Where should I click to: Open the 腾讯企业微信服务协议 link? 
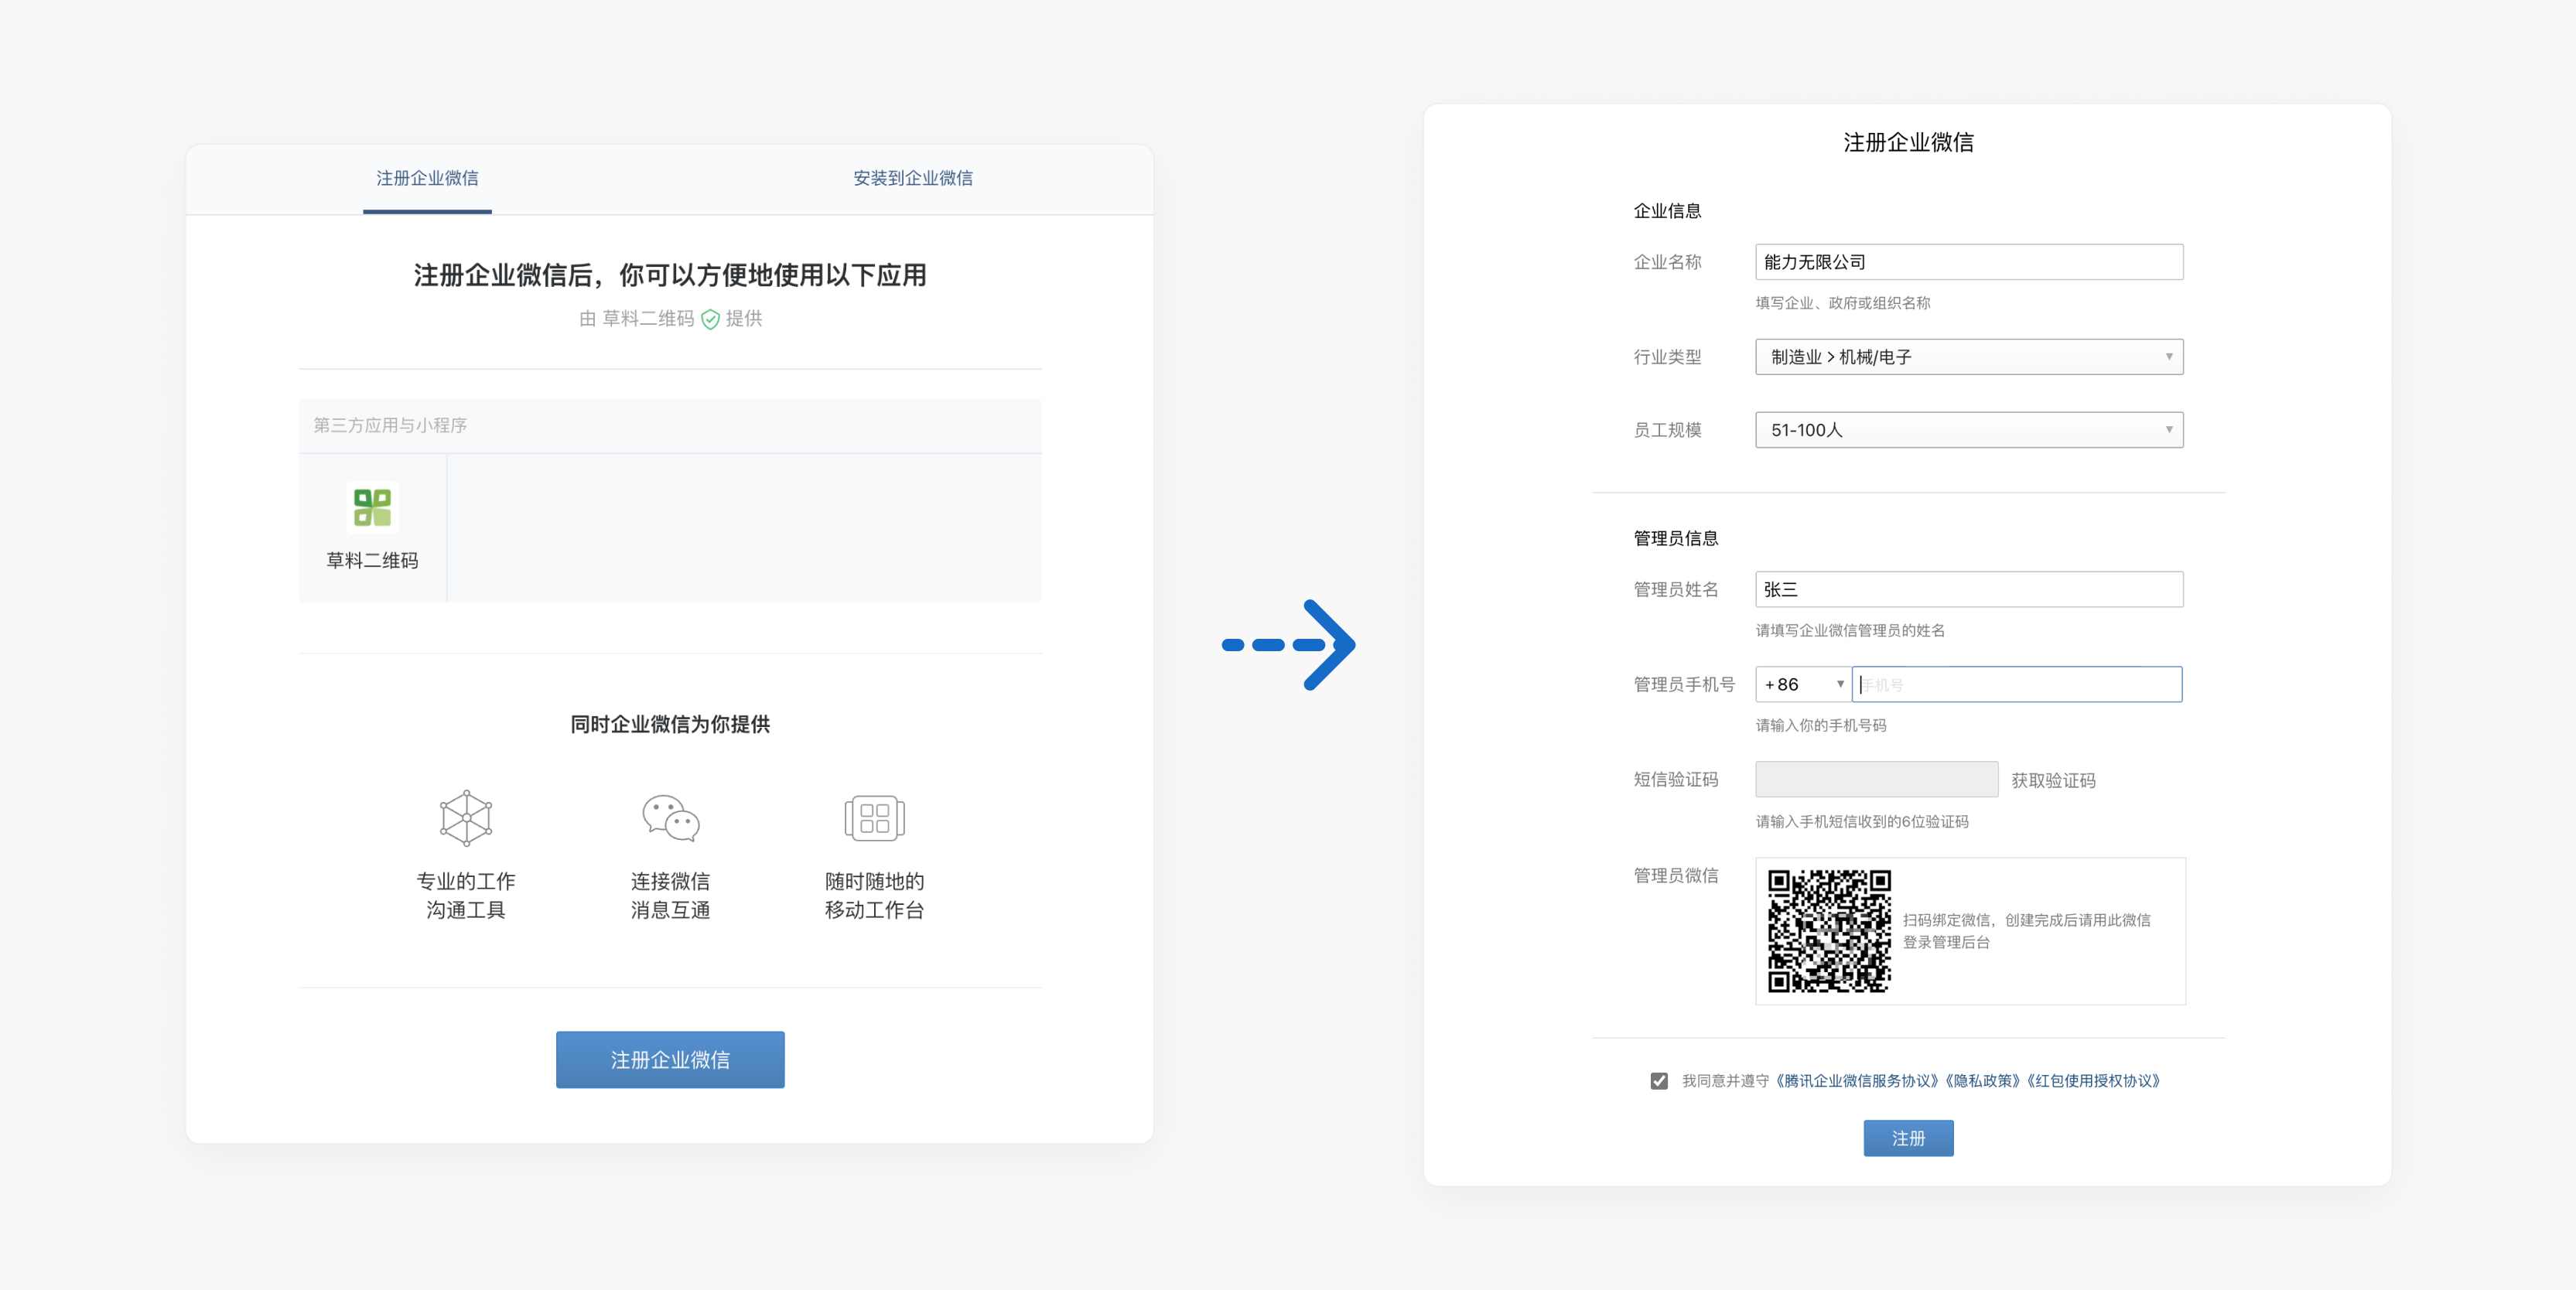pyautogui.click(x=1856, y=1081)
